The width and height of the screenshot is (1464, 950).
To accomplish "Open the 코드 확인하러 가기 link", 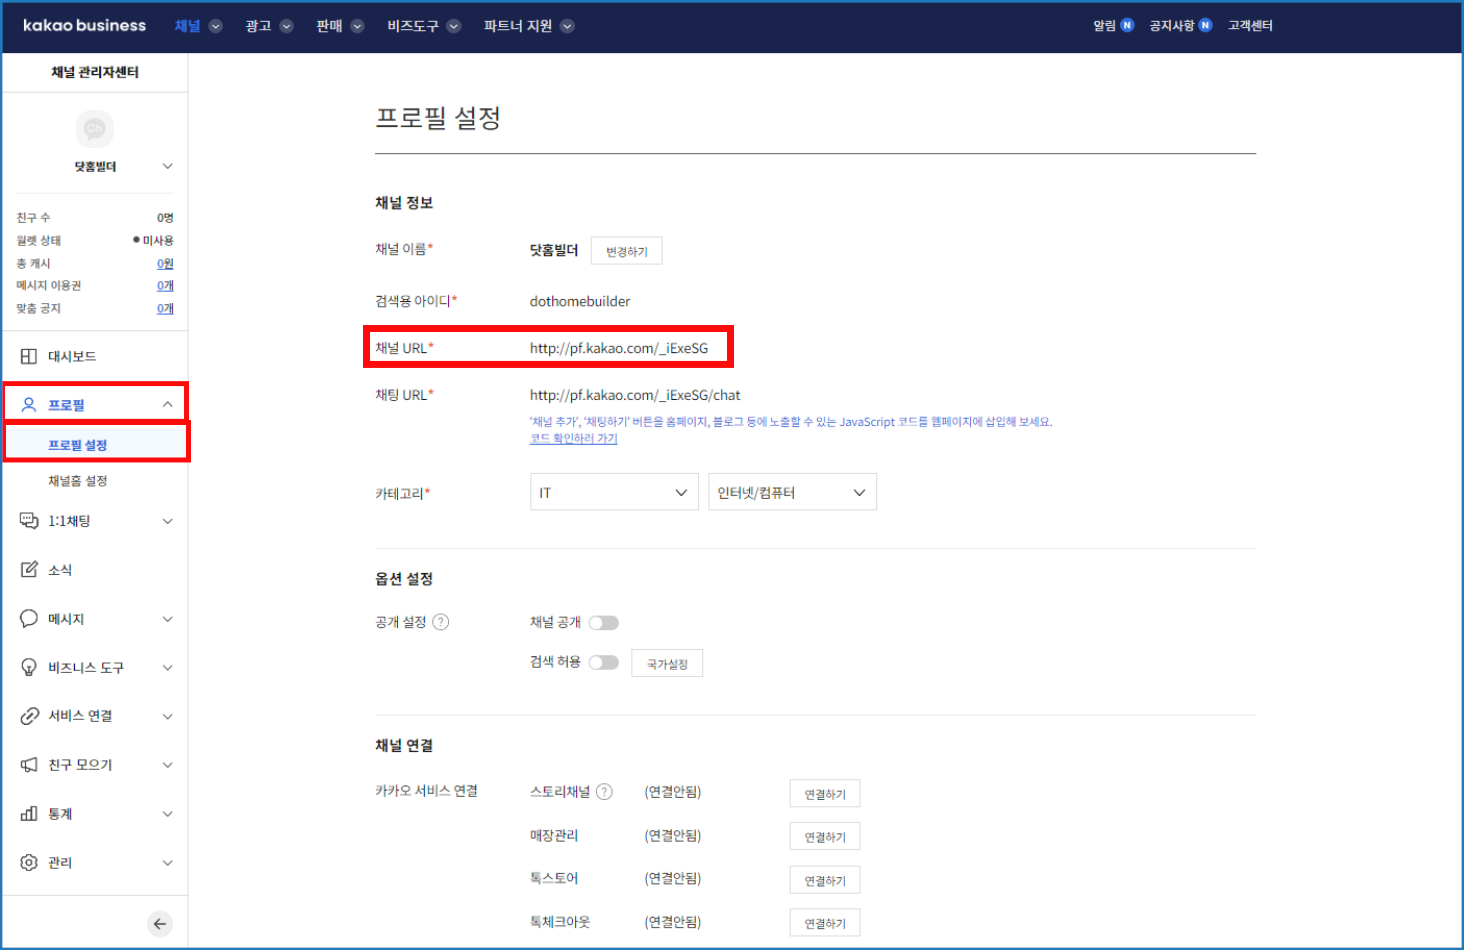I will click(x=573, y=438).
